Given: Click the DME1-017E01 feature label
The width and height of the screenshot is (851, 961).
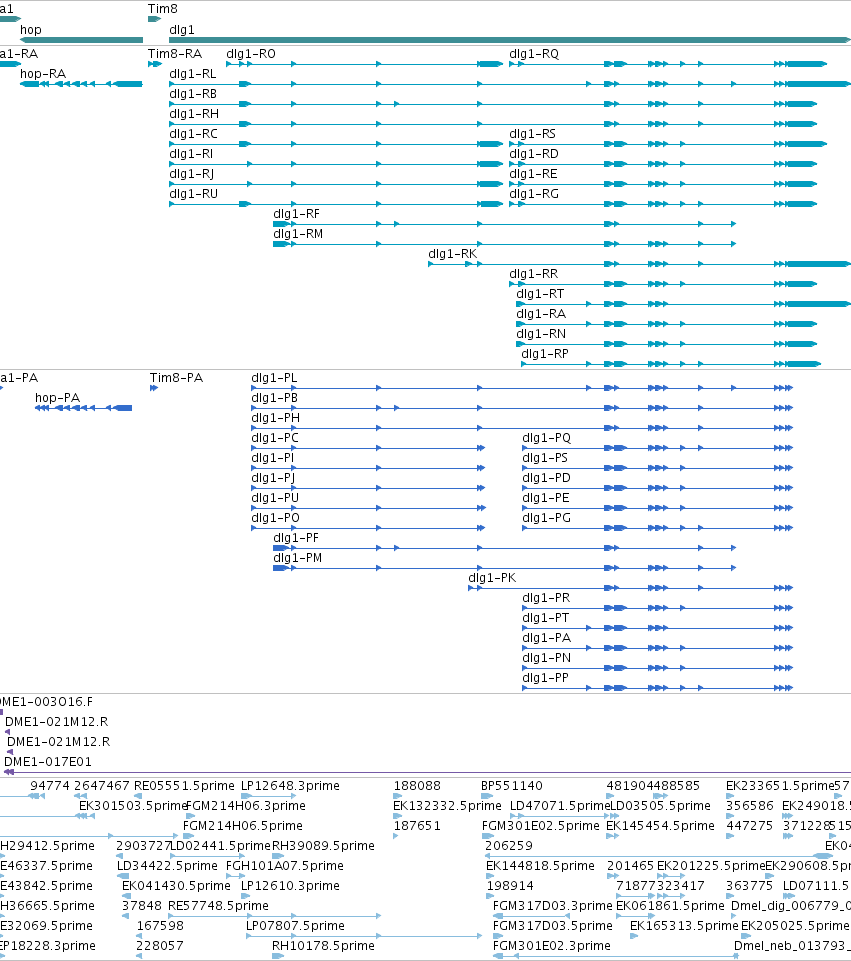Looking at the screenshot, I should coord(48,762).
